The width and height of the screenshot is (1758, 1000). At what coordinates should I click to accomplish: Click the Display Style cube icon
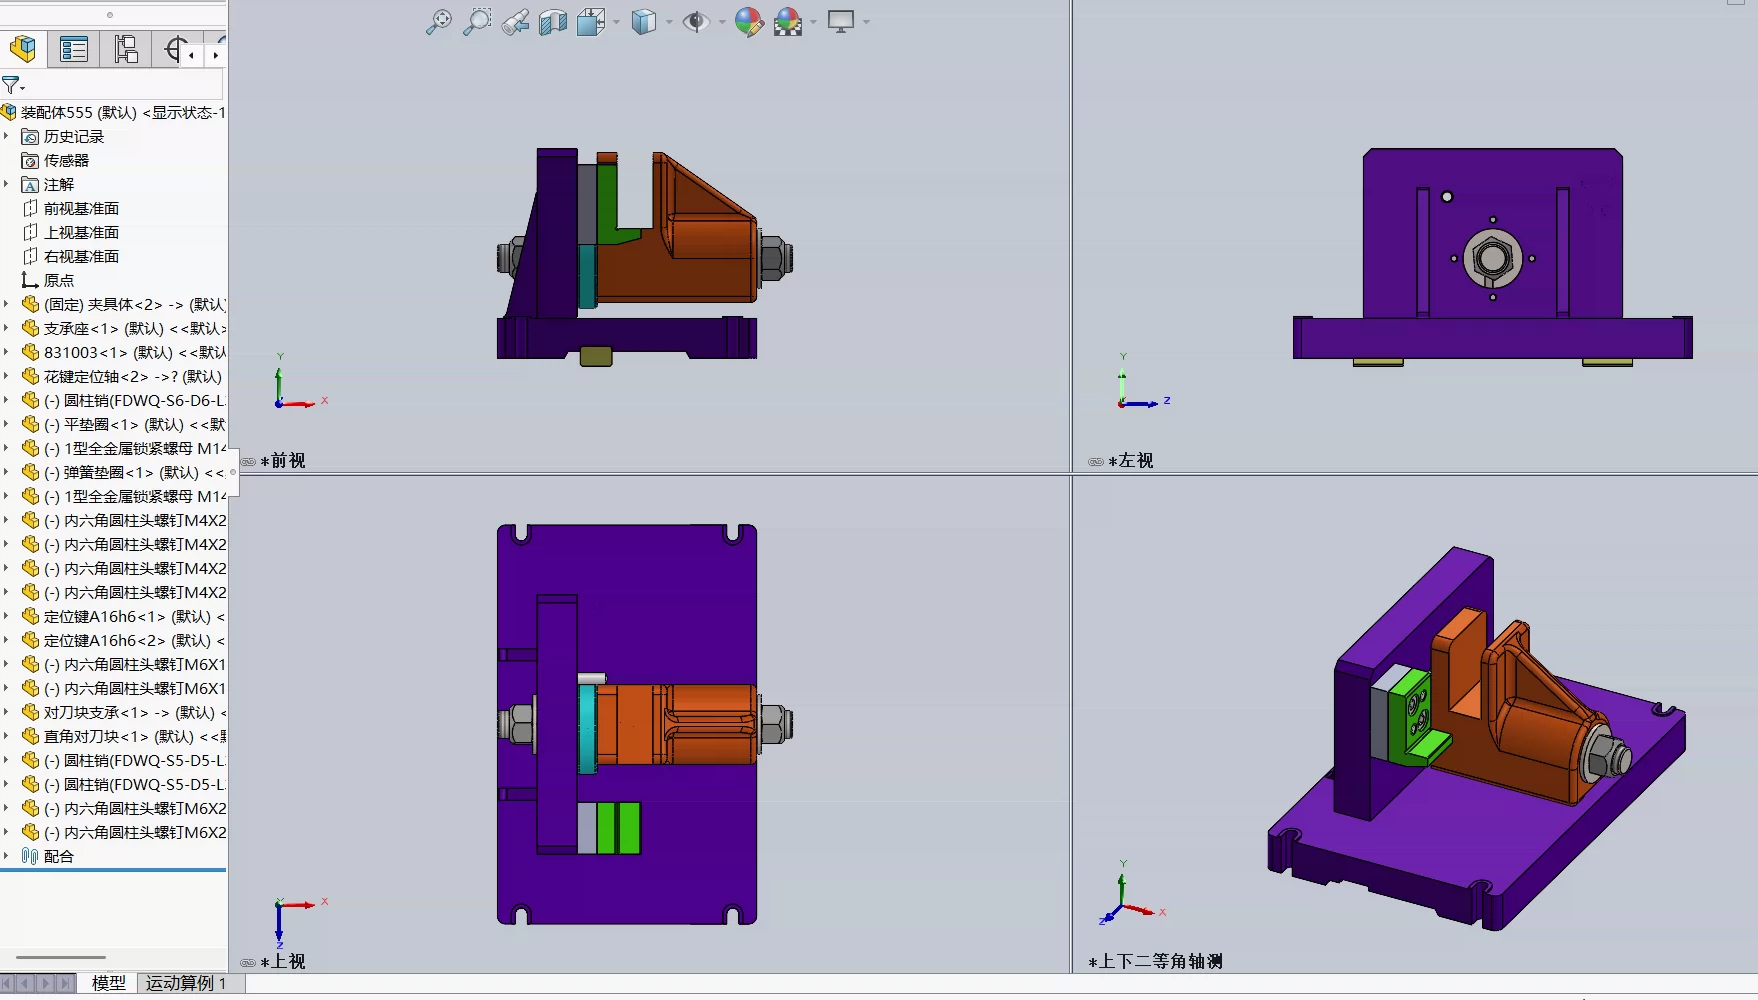(644, 22)
